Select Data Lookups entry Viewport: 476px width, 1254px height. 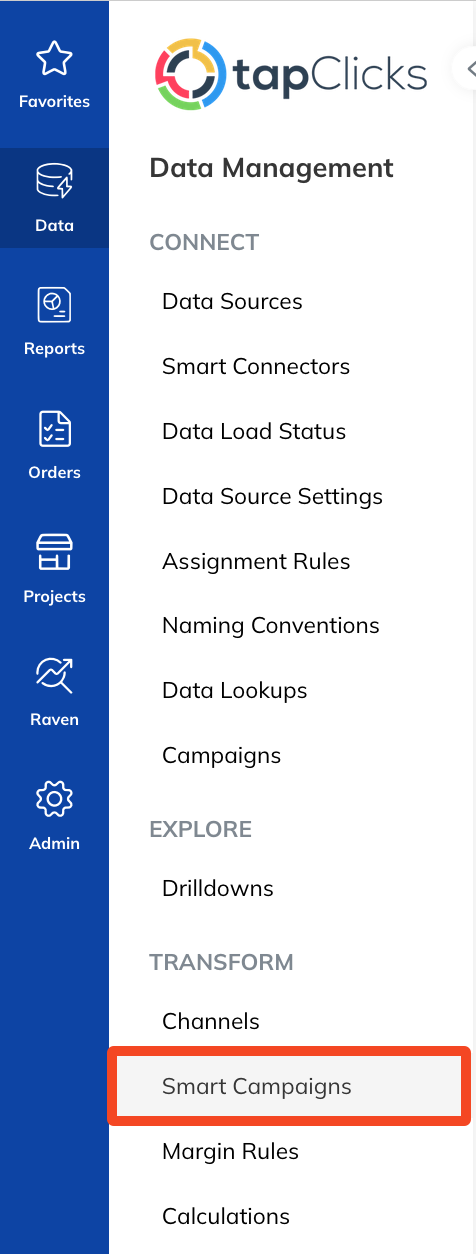[x=235, y=690]
